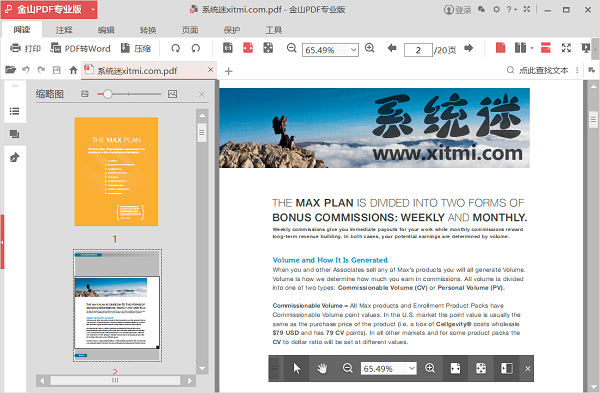The image size is (600, 393).
Task: Activate hand pan tool in floating bar
Action: 322,369
